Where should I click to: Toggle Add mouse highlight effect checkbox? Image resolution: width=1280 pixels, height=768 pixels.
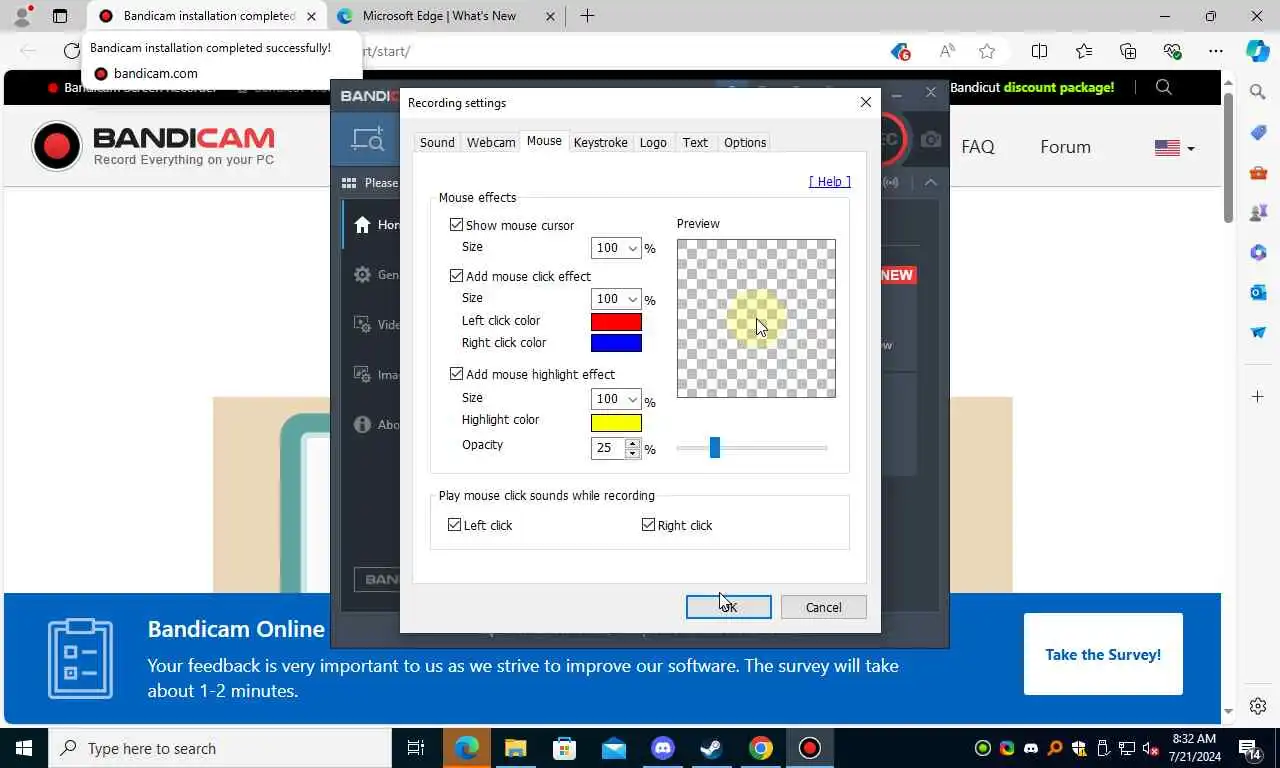point(456,374)
